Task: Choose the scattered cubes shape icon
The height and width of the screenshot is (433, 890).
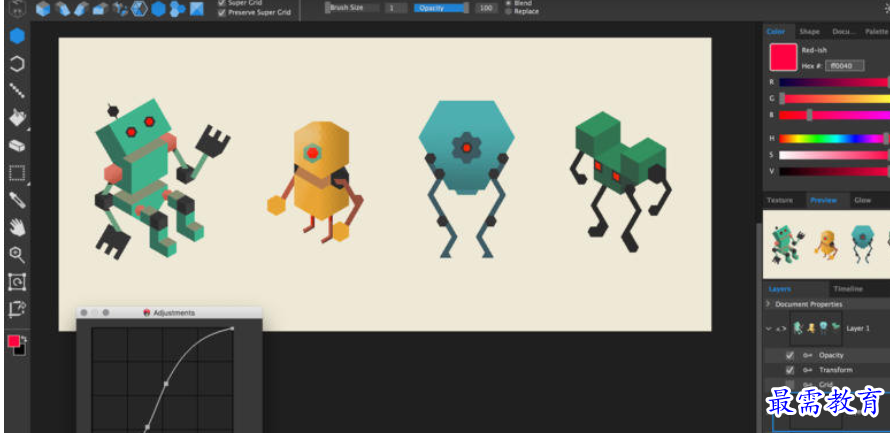Action: (120, 9)
